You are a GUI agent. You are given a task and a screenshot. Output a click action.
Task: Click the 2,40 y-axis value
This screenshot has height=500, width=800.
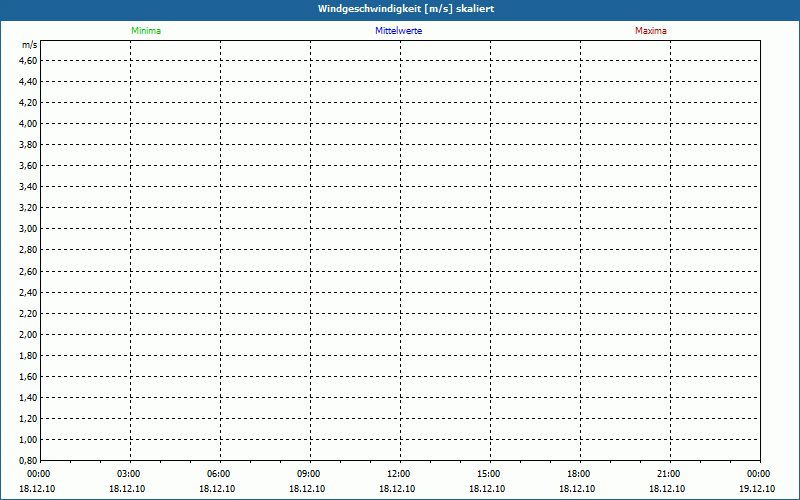[x=28, y=293]
